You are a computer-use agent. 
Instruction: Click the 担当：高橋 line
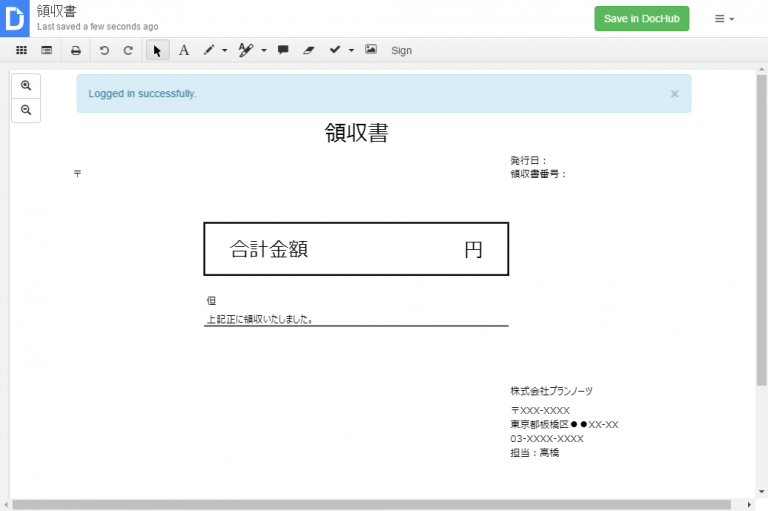click(x=534, y=453)
